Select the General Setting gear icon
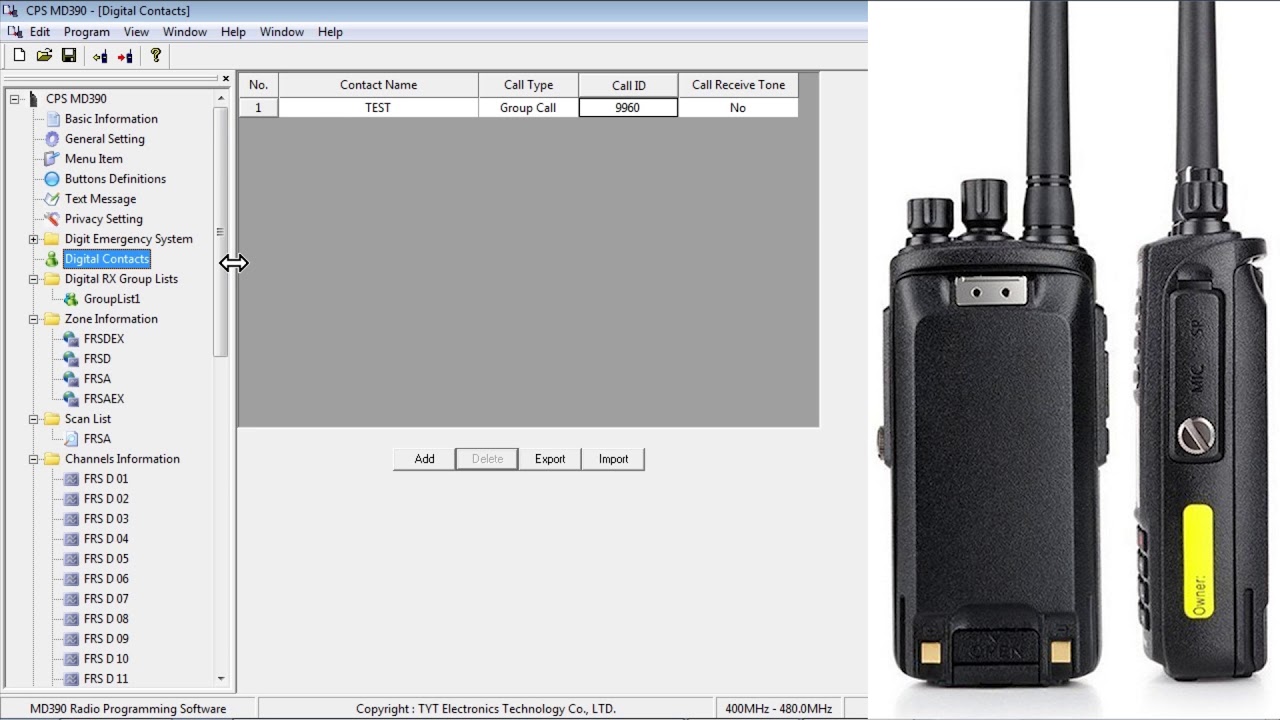 coord(52,139)
